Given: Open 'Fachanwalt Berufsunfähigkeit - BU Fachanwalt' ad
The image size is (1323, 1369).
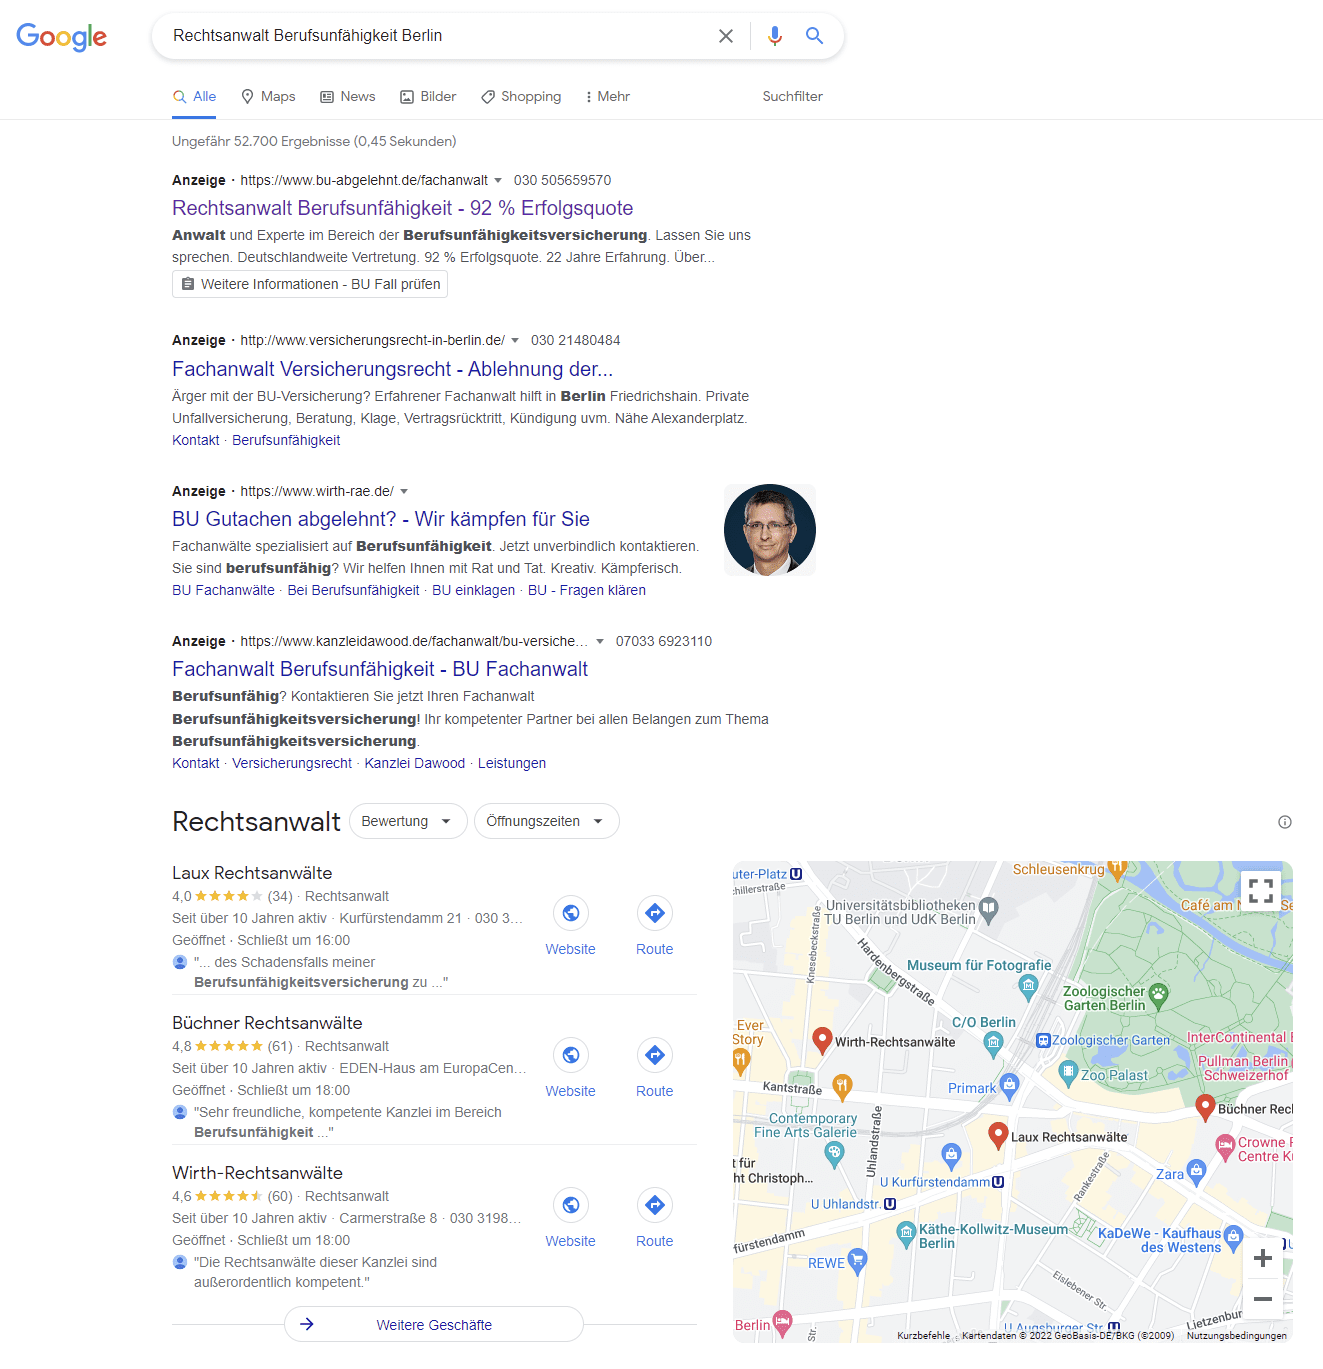Looking at the screenshot, I should pyautogui.click(x=380, y=669).
